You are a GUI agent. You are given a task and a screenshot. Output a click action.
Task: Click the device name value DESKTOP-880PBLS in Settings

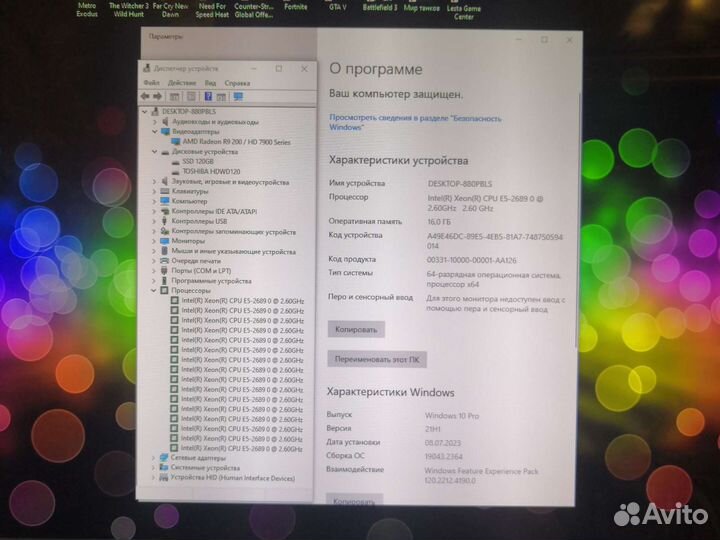[x=460, y=184]
